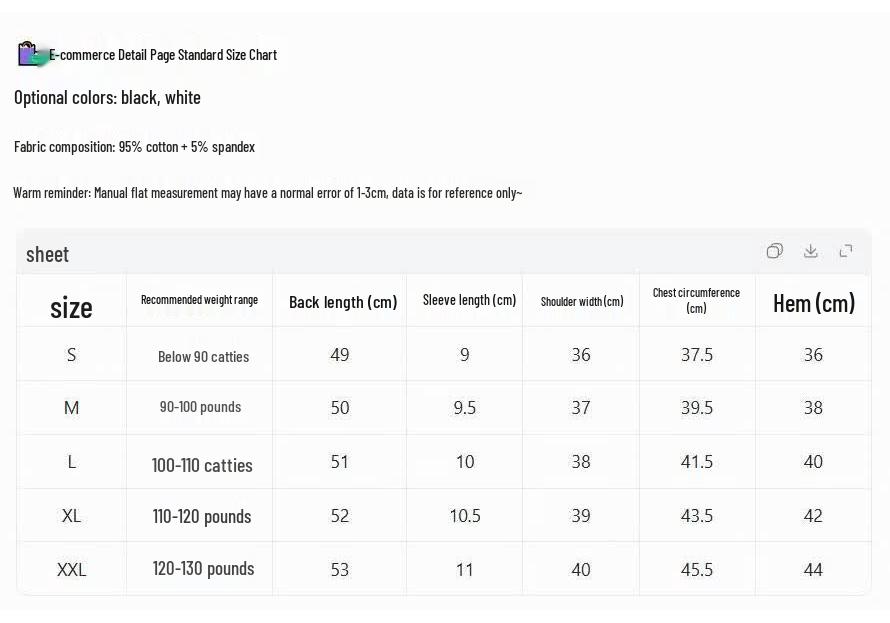Click the 'Optional colors: black, white' text
The height and width of the screenshot is (623, 890).
107,98
